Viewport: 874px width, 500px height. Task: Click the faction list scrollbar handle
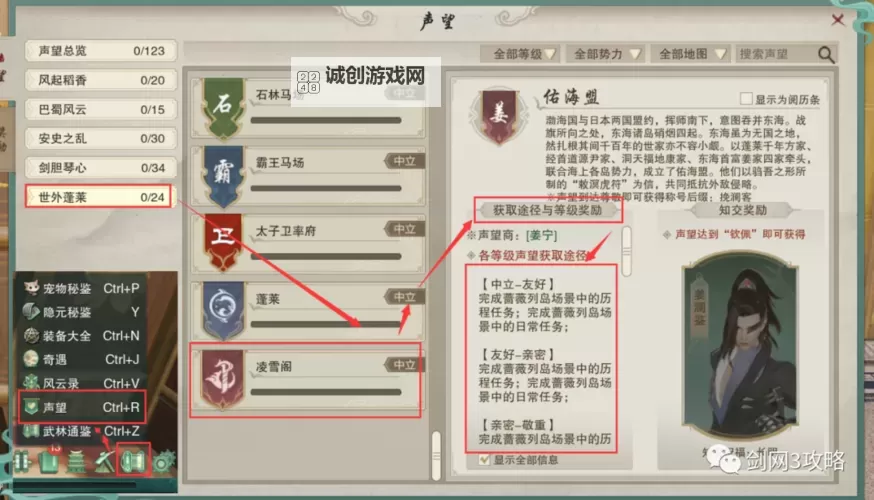(436, 455)
